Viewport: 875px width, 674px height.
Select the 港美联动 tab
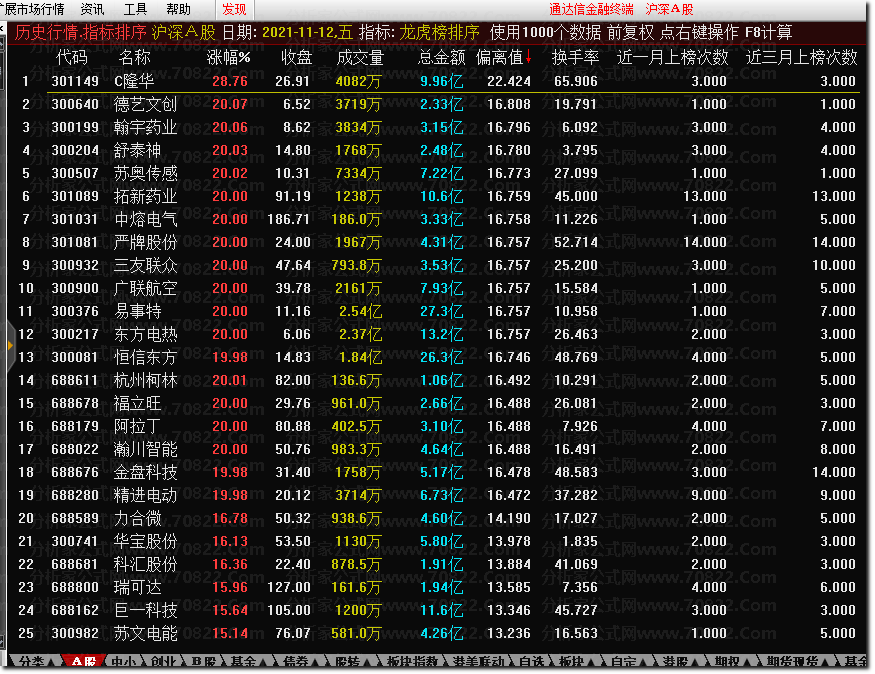[479, 662]
